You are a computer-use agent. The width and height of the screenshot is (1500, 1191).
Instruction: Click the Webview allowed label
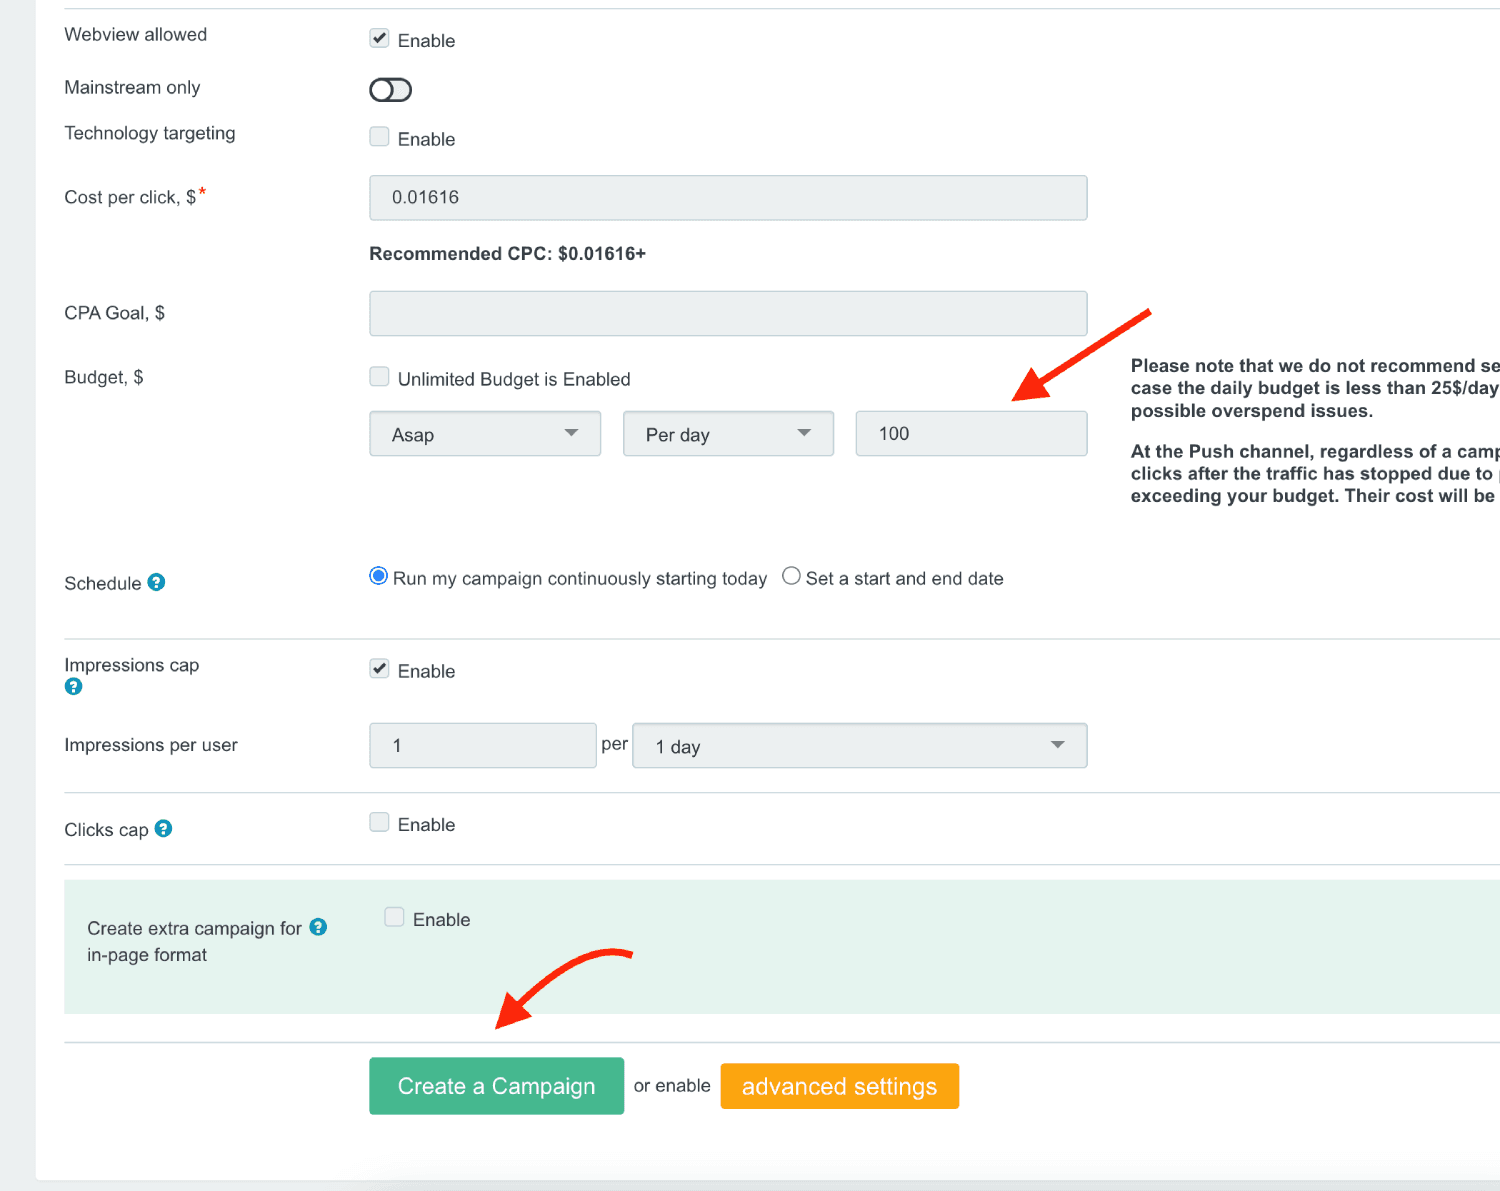pos(136,35)
